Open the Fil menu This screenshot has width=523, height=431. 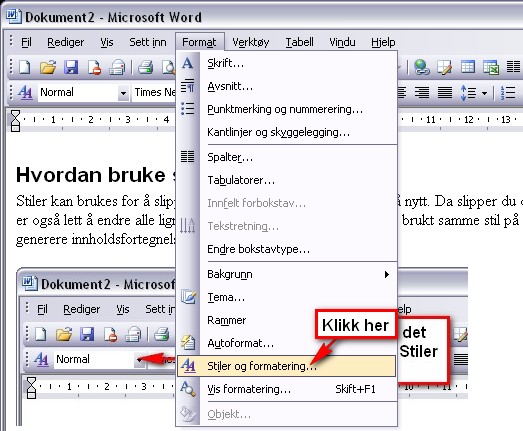[x=26, y=42]
